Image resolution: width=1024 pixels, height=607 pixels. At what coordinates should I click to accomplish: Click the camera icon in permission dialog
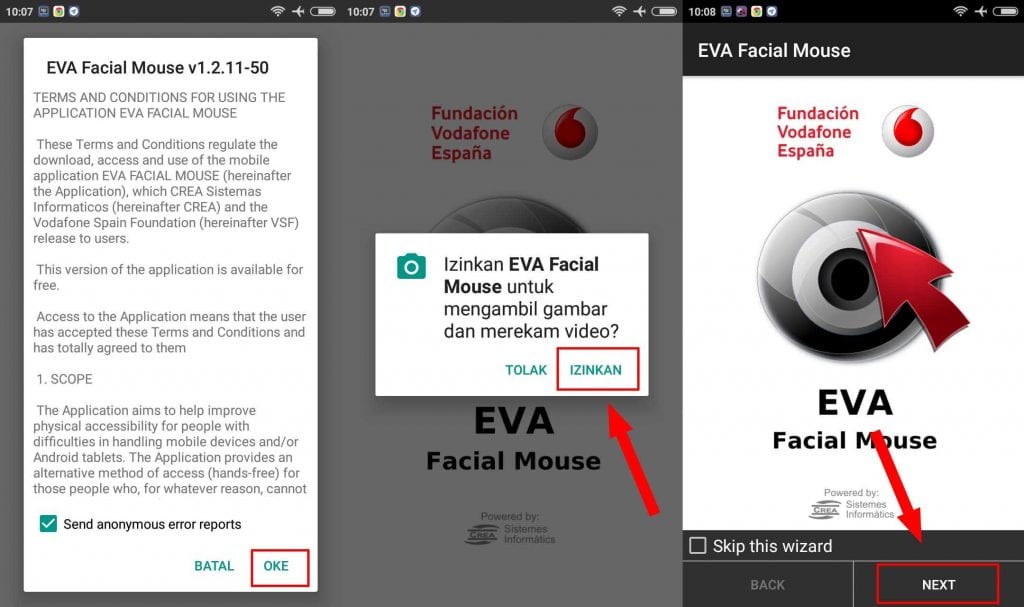pyautogui.click(x=411, y=267)
